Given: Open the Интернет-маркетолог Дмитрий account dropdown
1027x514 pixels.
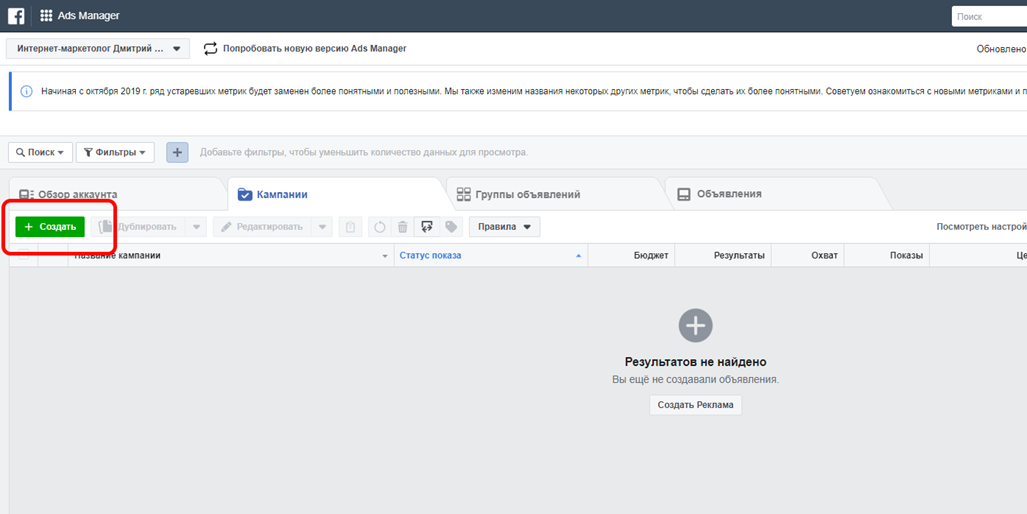Looking at the screenshot, I should (98, 48).
